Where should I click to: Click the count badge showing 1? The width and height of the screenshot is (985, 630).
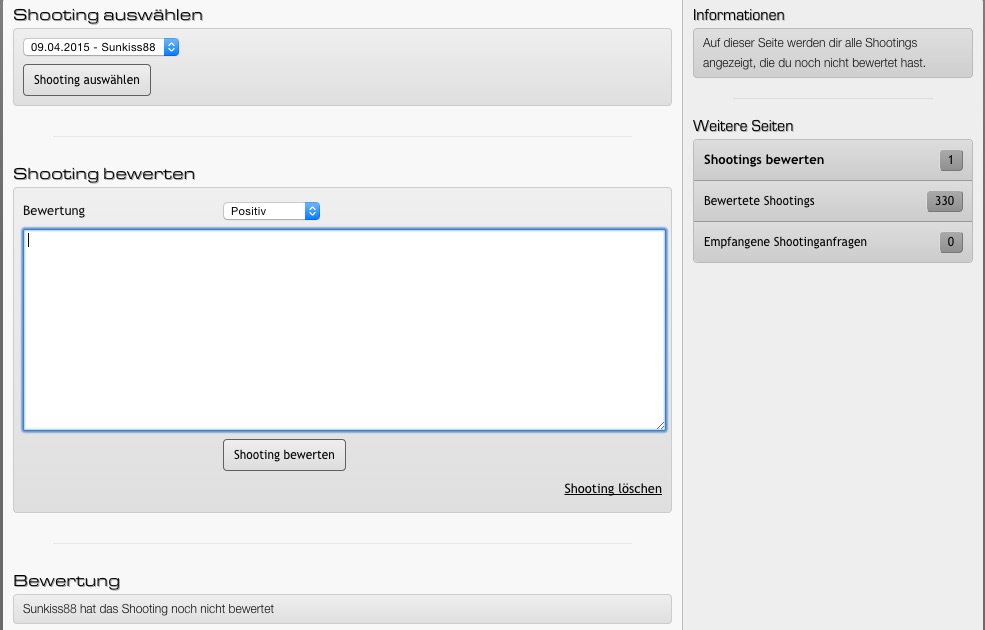[950, 160]
